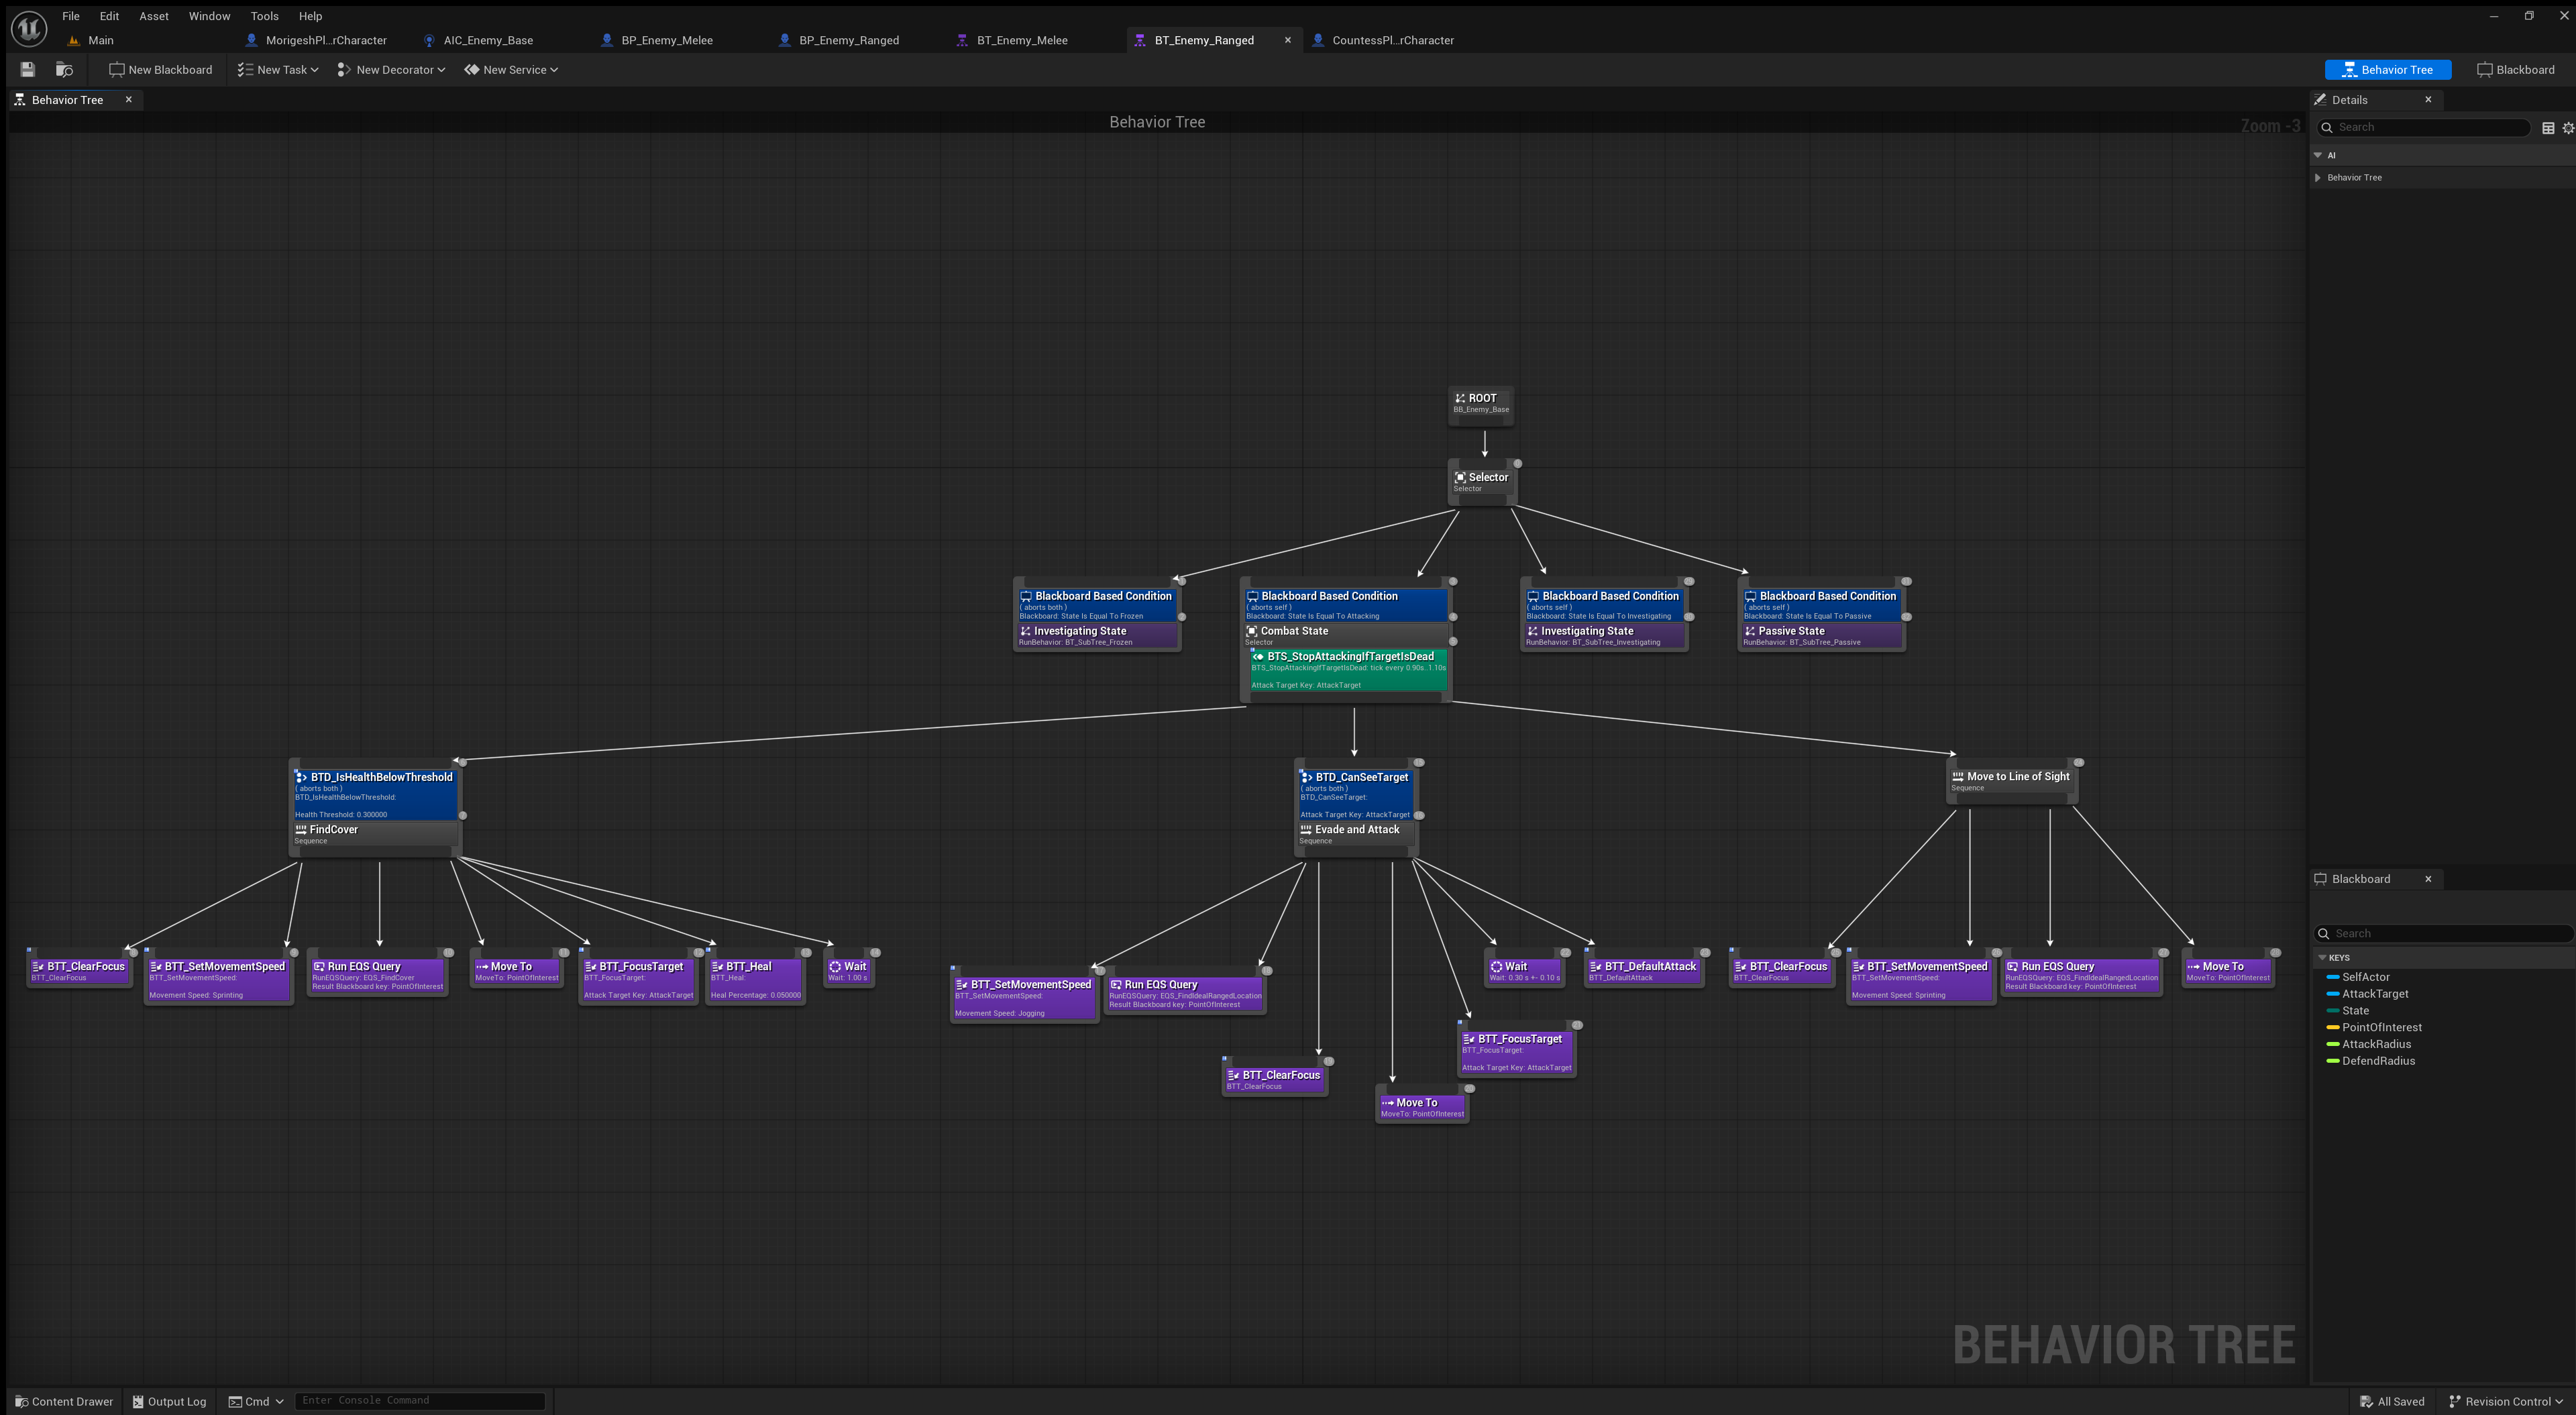This screenshot has height=1415, width=2576.
Task: Open the Content Drawer
Action: (x=64, y=1401)
